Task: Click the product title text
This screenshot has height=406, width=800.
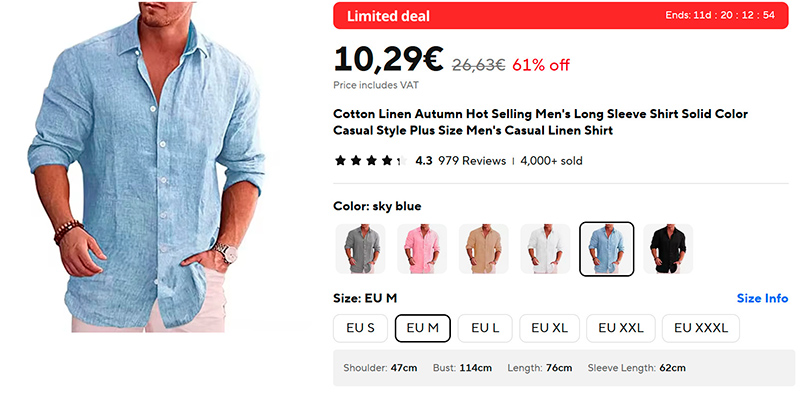Action: [x=540, y=122]
